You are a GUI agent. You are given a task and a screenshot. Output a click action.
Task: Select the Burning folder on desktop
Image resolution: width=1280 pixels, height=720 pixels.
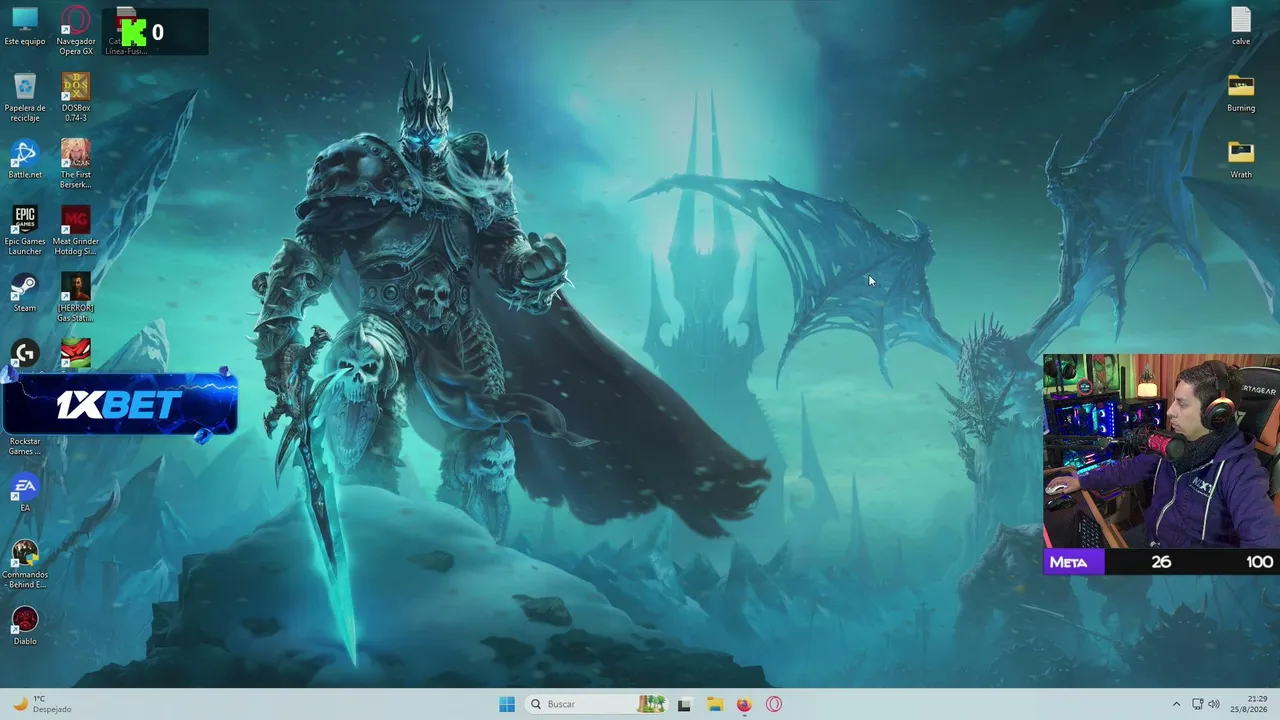(1241, 94)
